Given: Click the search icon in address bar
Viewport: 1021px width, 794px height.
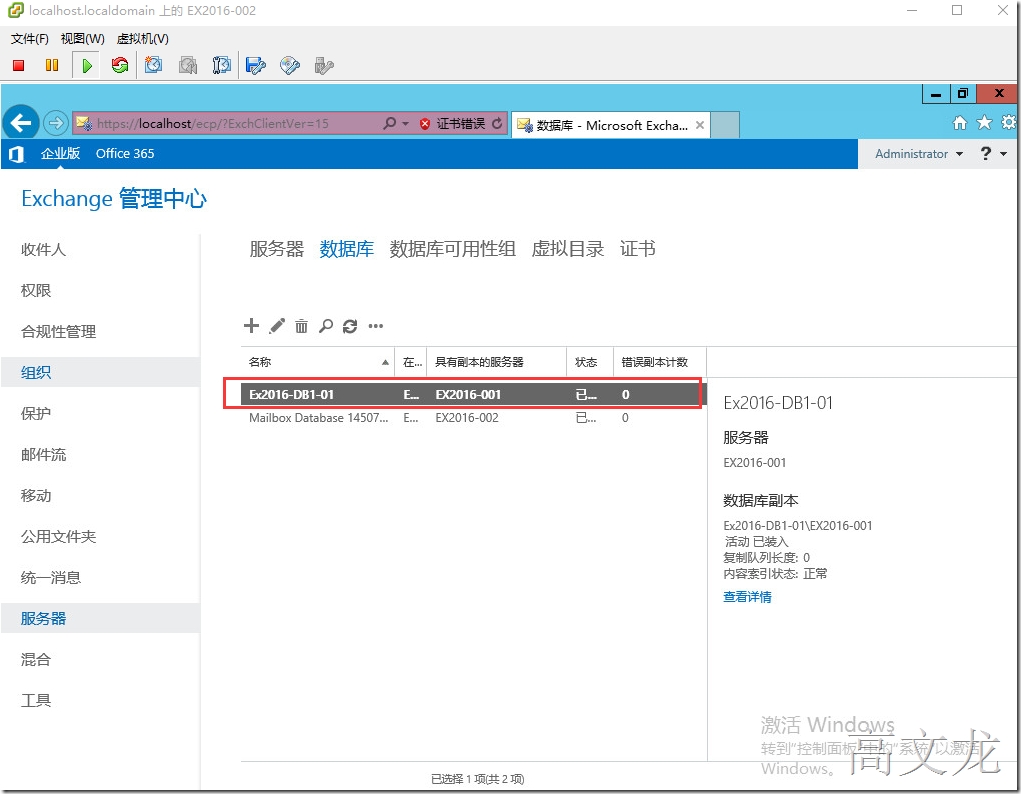Looking at the screenshot, I should click(x=389, y=123).
